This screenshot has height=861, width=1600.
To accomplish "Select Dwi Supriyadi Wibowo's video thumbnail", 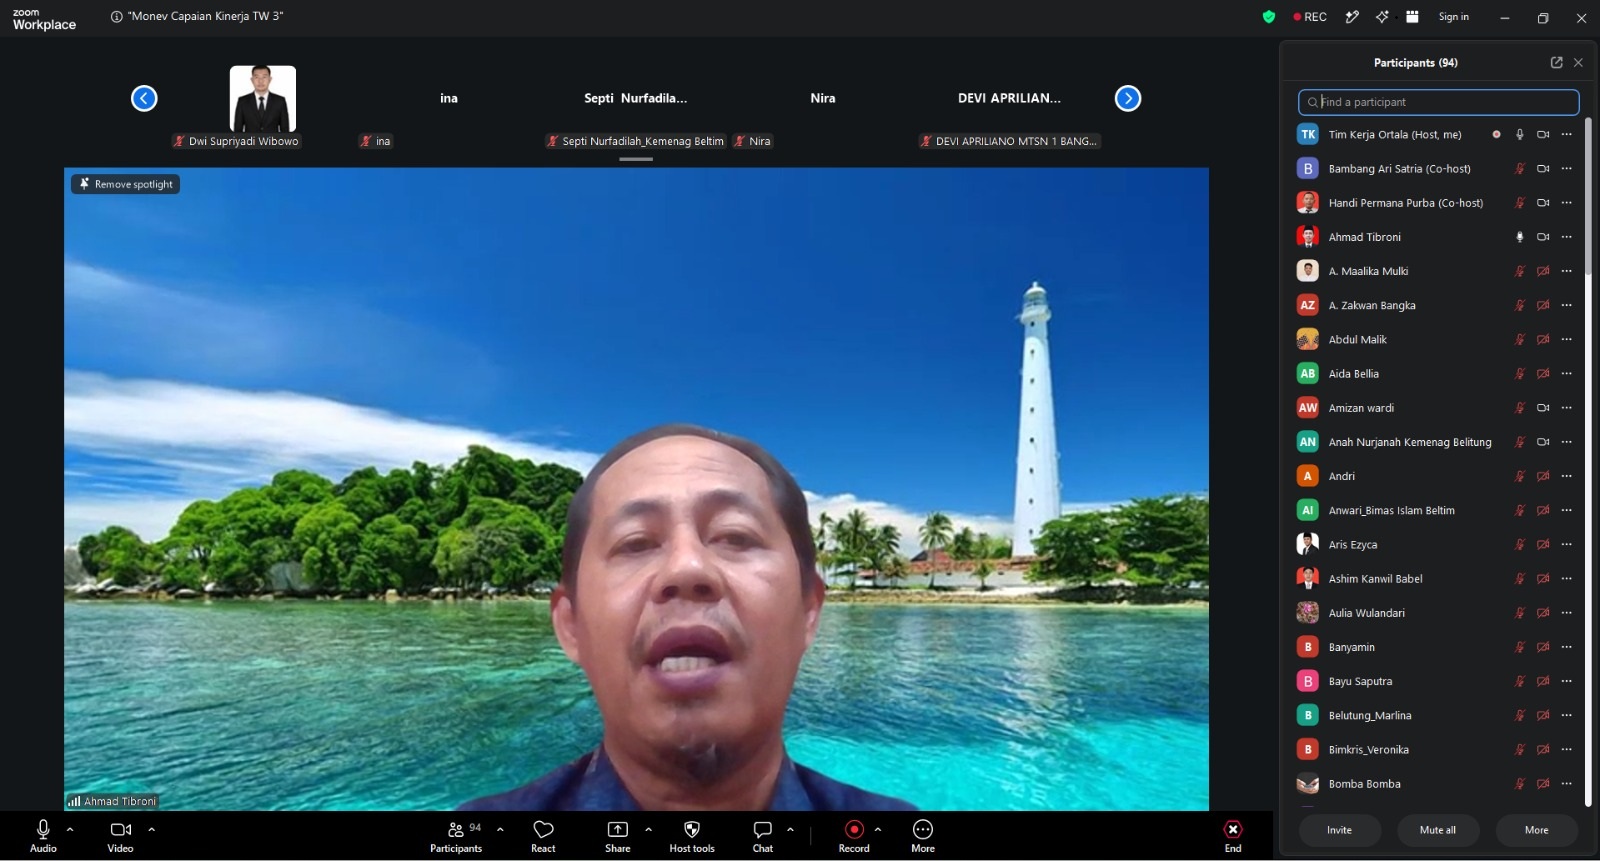I will coord(263,98).
